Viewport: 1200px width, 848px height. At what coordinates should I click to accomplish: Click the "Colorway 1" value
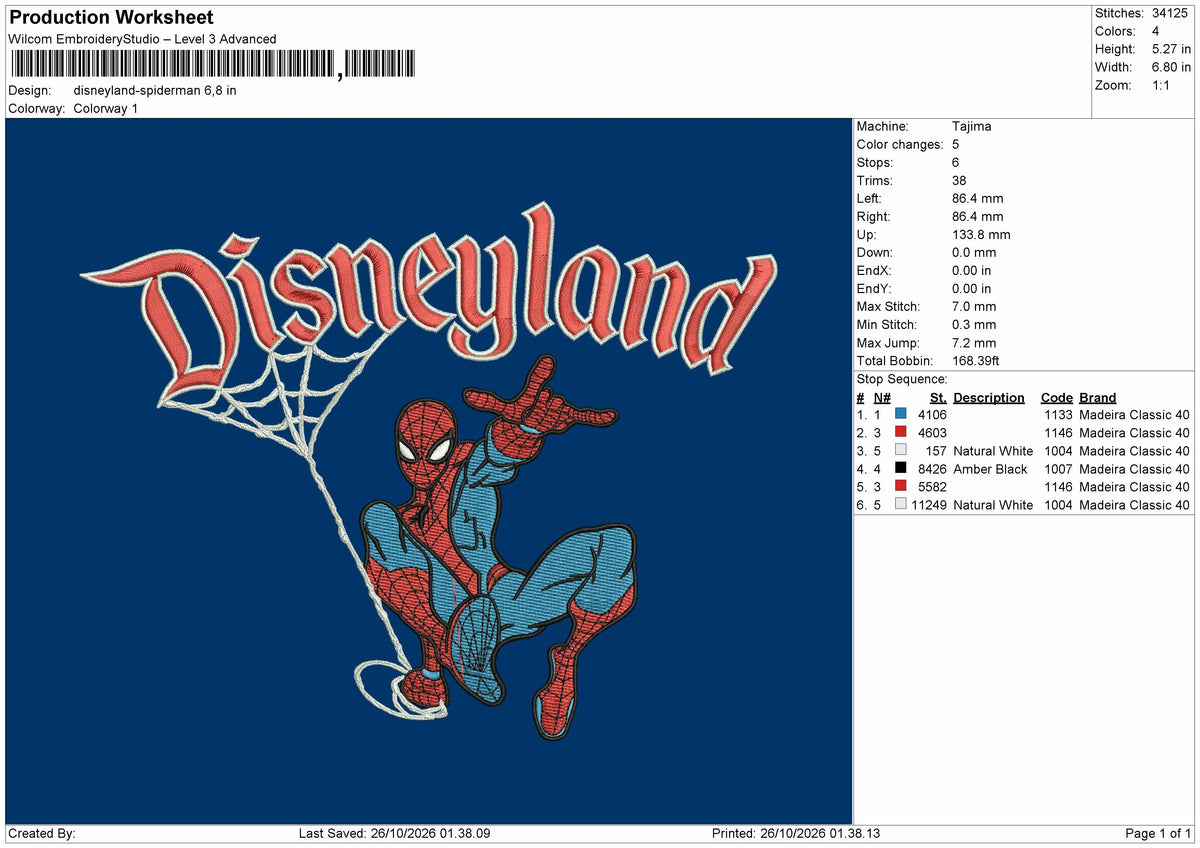(x=106, y=108)
